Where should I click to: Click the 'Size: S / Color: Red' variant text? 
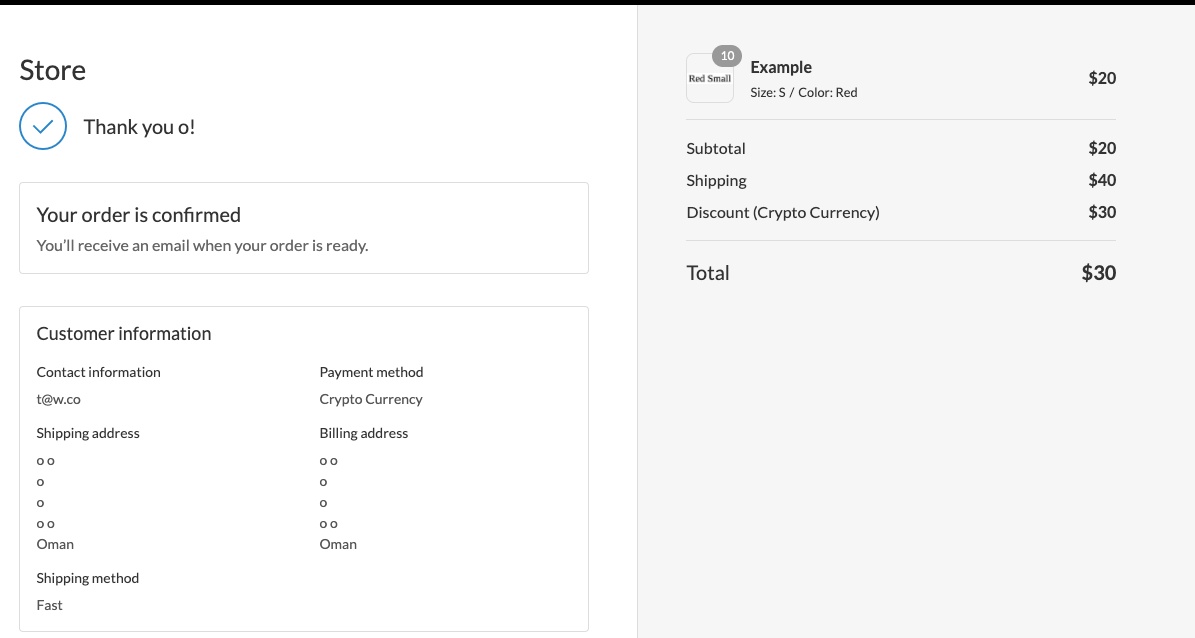click(804, 92)
